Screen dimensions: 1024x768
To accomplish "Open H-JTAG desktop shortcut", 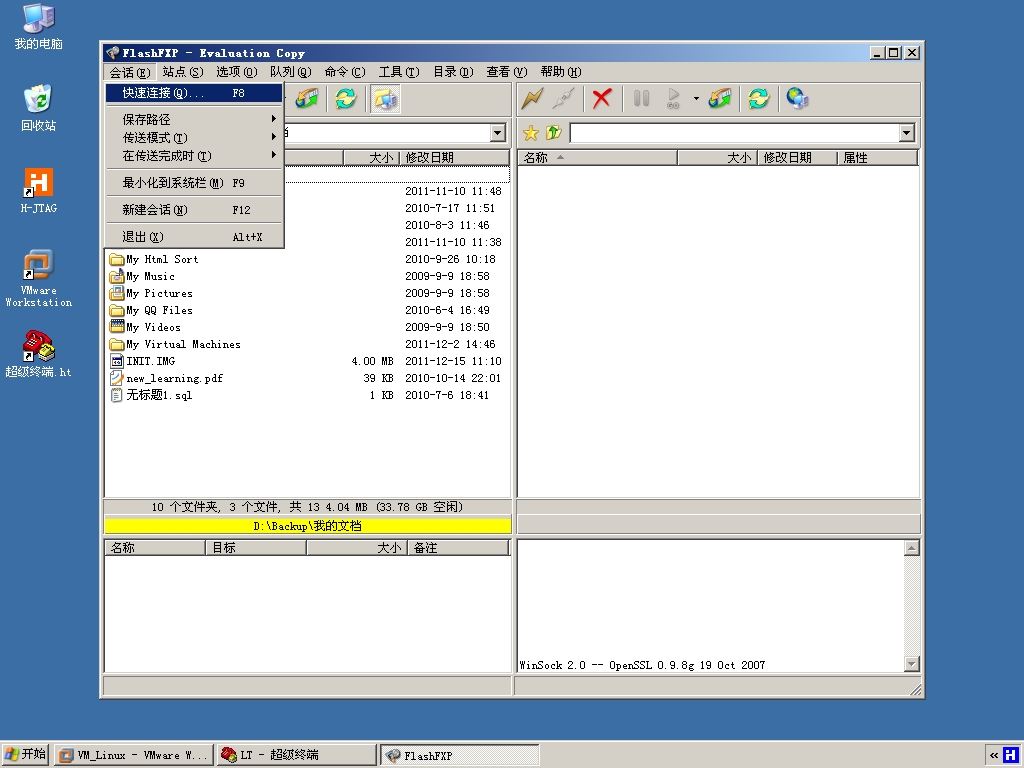I will (x=39, y=191).
